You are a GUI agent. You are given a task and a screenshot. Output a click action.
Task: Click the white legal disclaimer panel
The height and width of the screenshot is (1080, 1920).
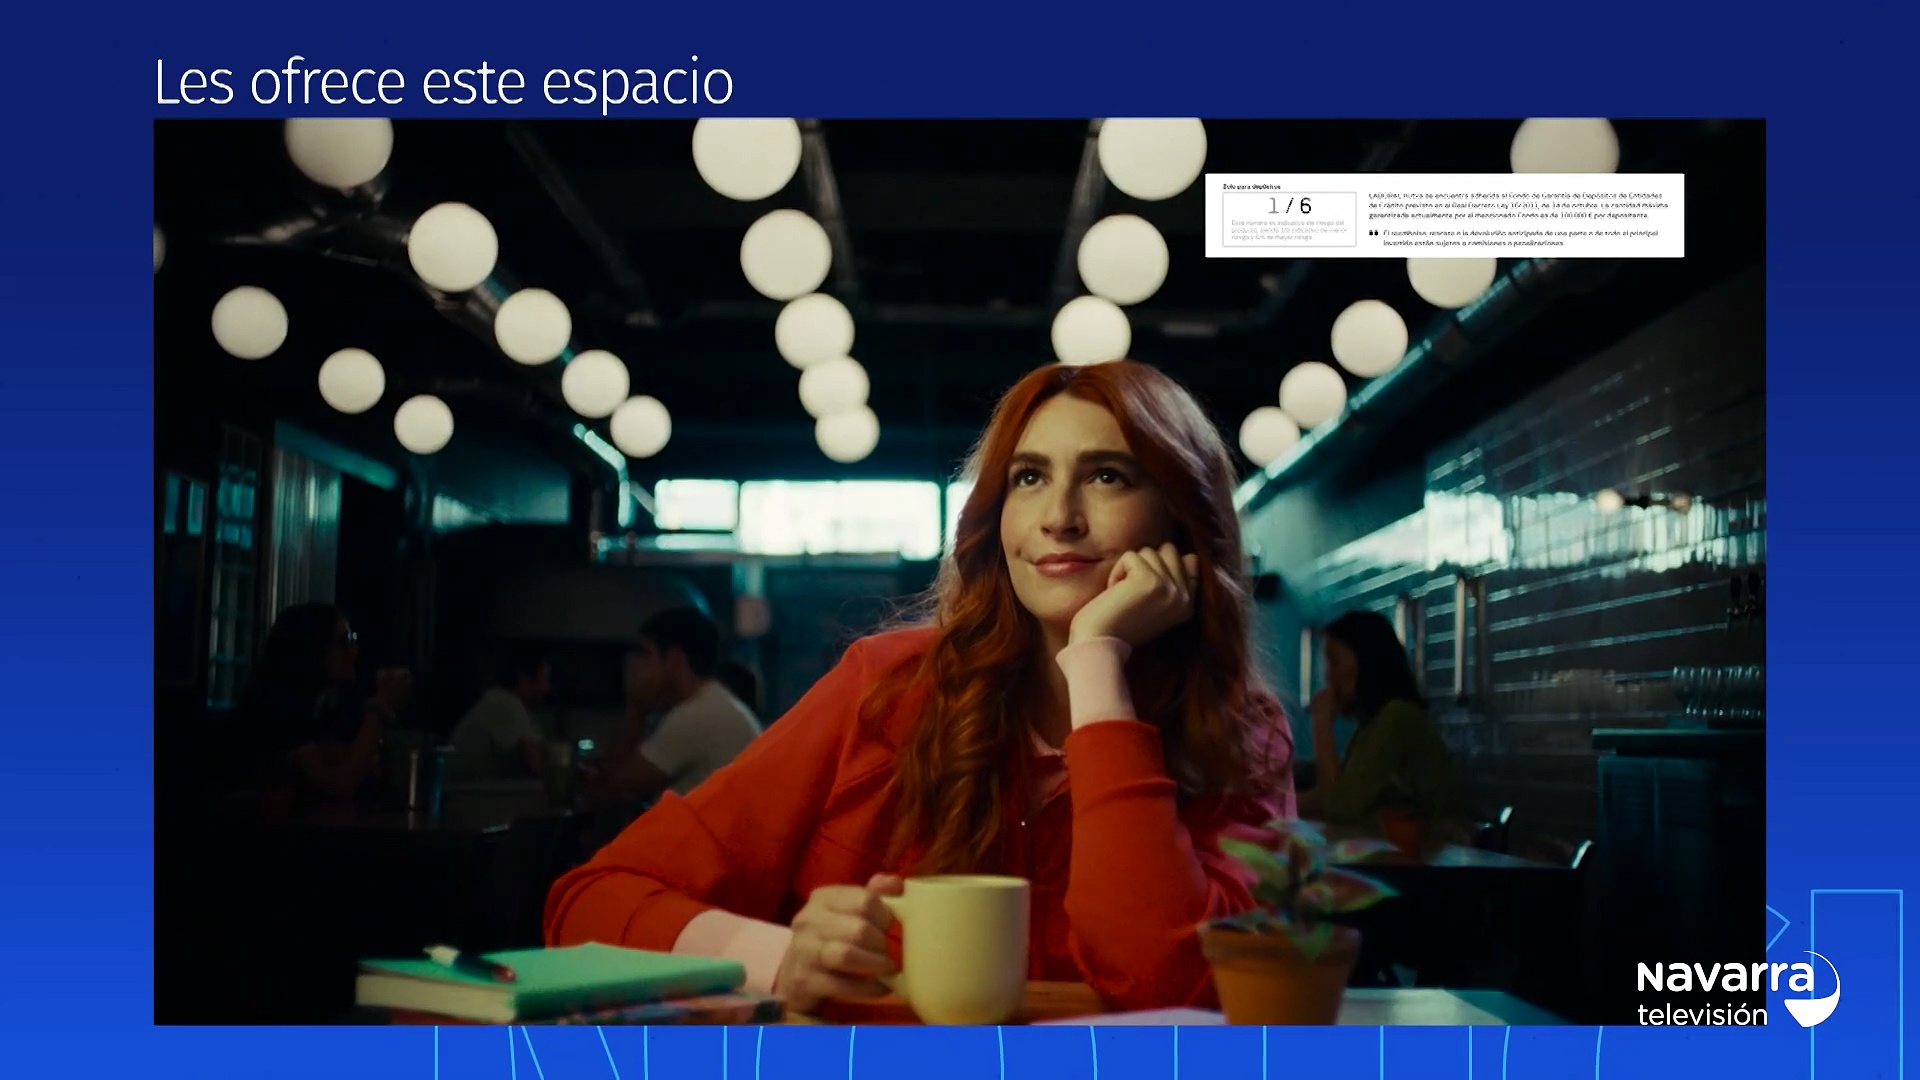pos(1444,215)
